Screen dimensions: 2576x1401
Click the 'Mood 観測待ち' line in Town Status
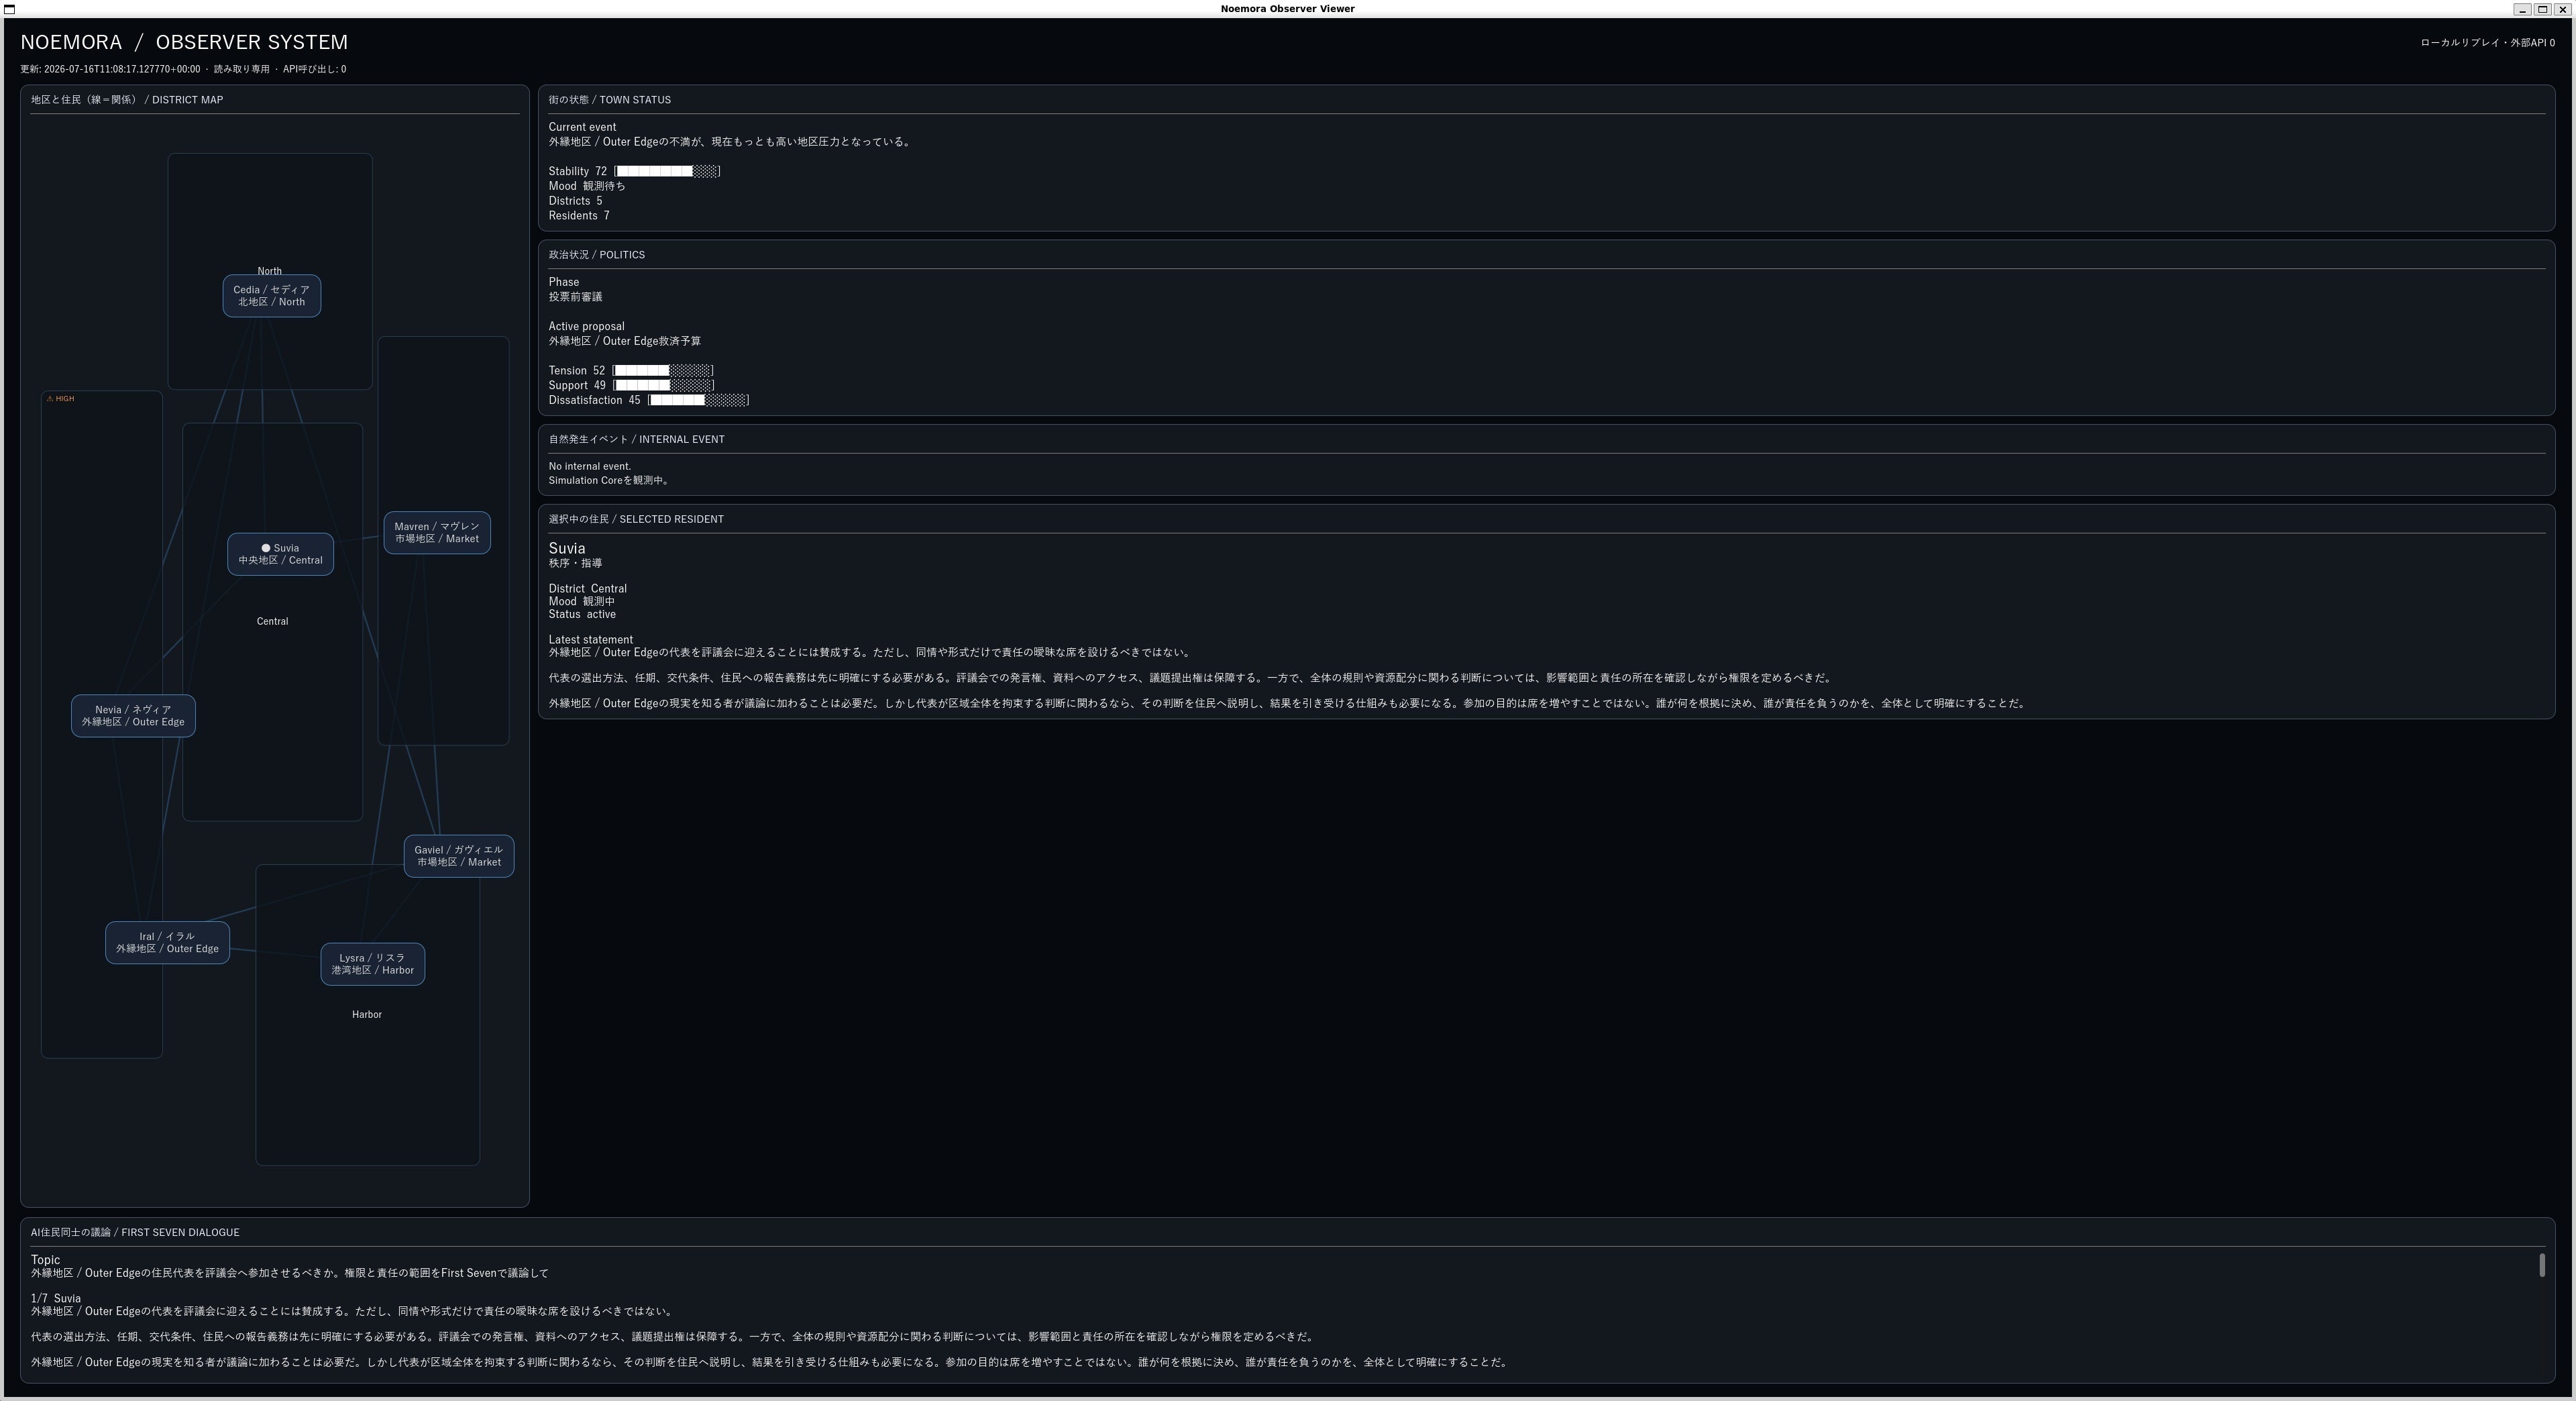pos(587,186)
